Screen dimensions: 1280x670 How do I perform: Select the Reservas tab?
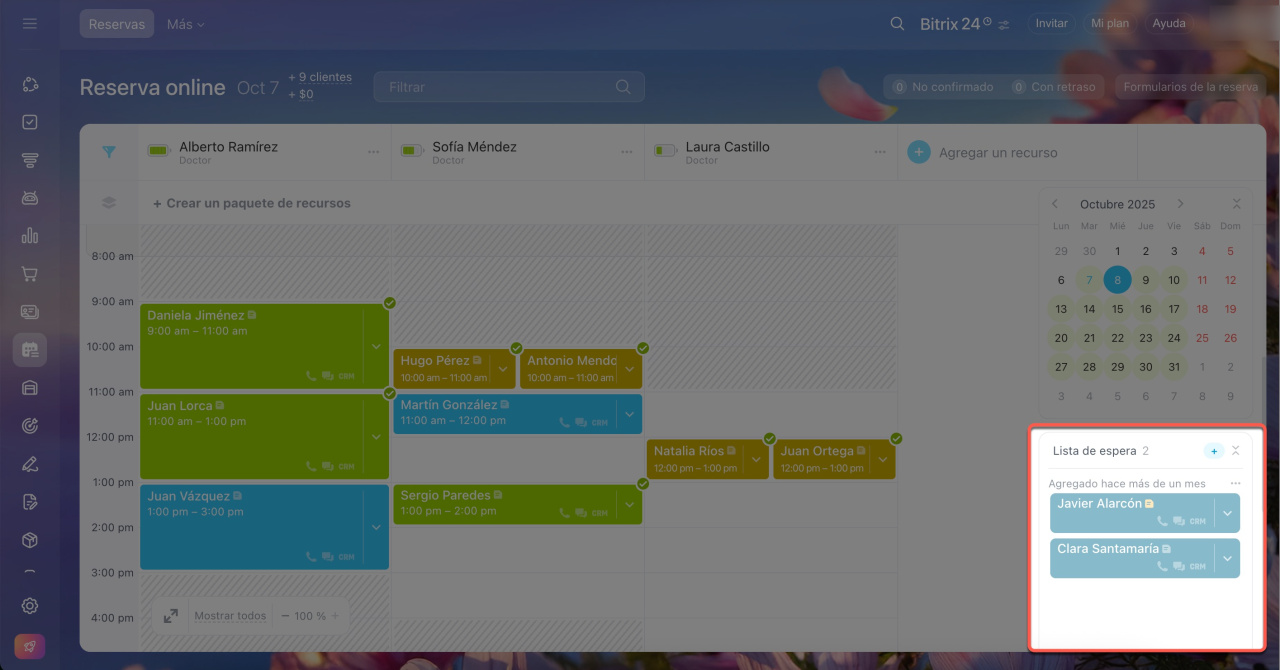[x=117, y=24]
